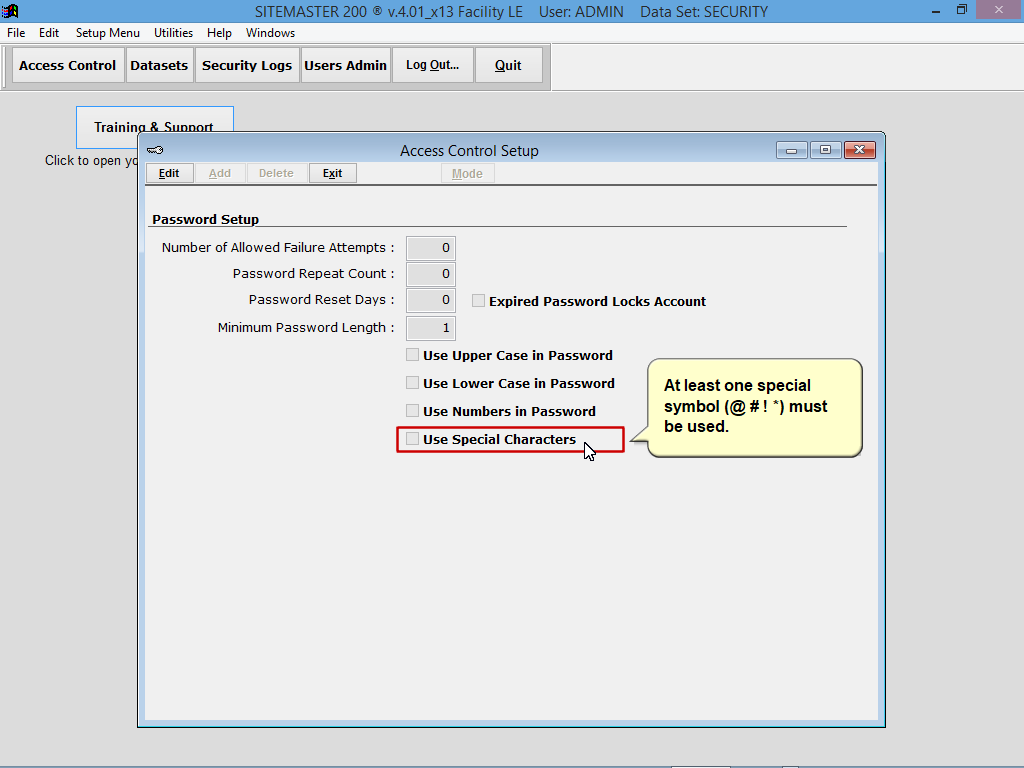Click the 'Password Reset Days :' label
Image resolution: width=1024 pixels, height=768 pixels.
pyautogui.click(x=321, y=300)
